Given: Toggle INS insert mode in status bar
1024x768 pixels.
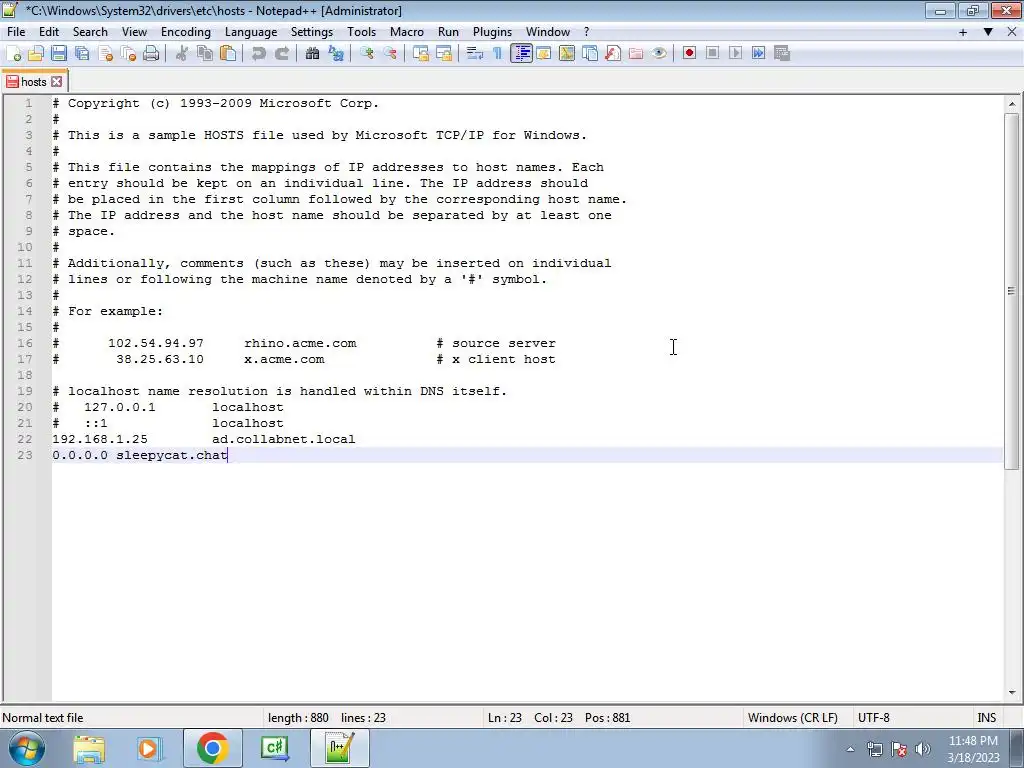Looking at the screenshot, I should pos(987,718).
